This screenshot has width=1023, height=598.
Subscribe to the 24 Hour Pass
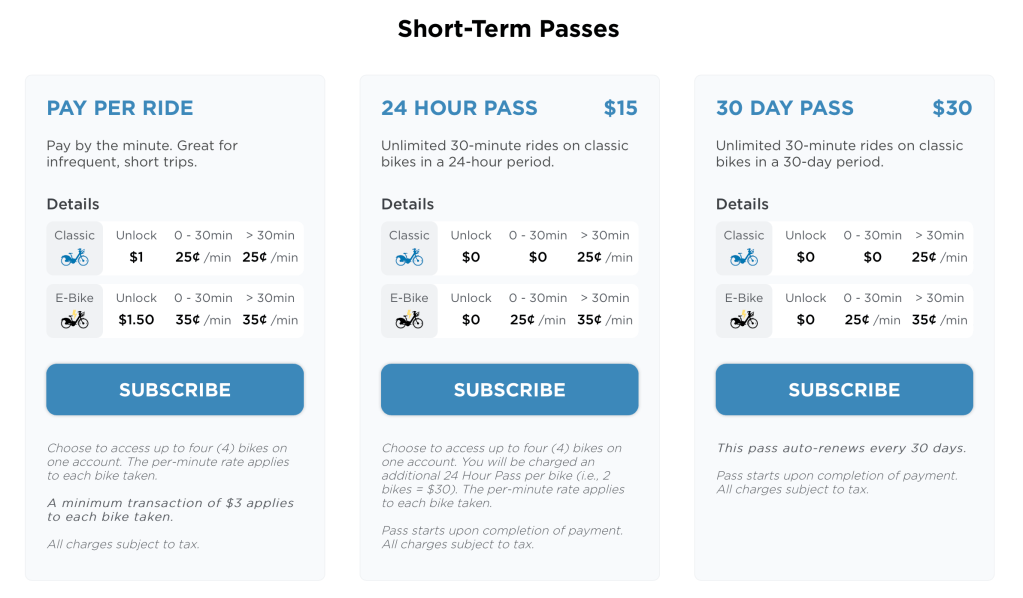509,390
